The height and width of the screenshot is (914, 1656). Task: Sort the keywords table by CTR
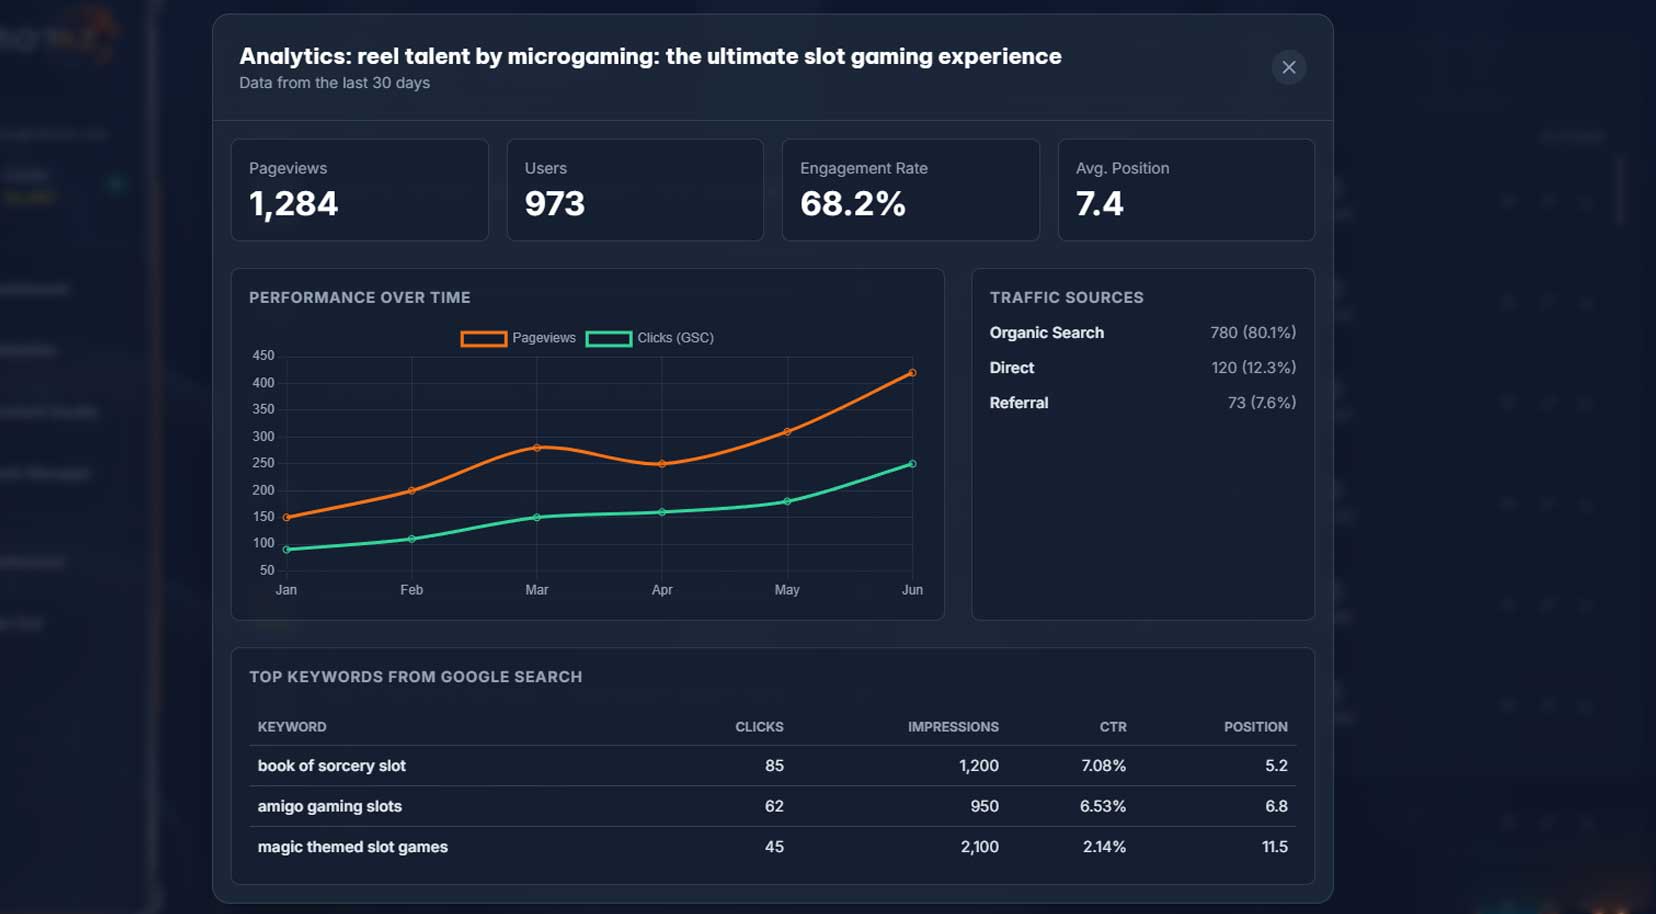(x=1113, y=727)
